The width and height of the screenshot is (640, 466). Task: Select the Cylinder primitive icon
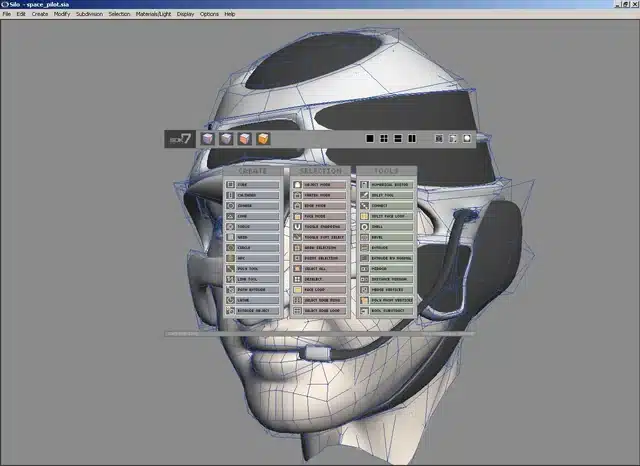click(230, 195)
